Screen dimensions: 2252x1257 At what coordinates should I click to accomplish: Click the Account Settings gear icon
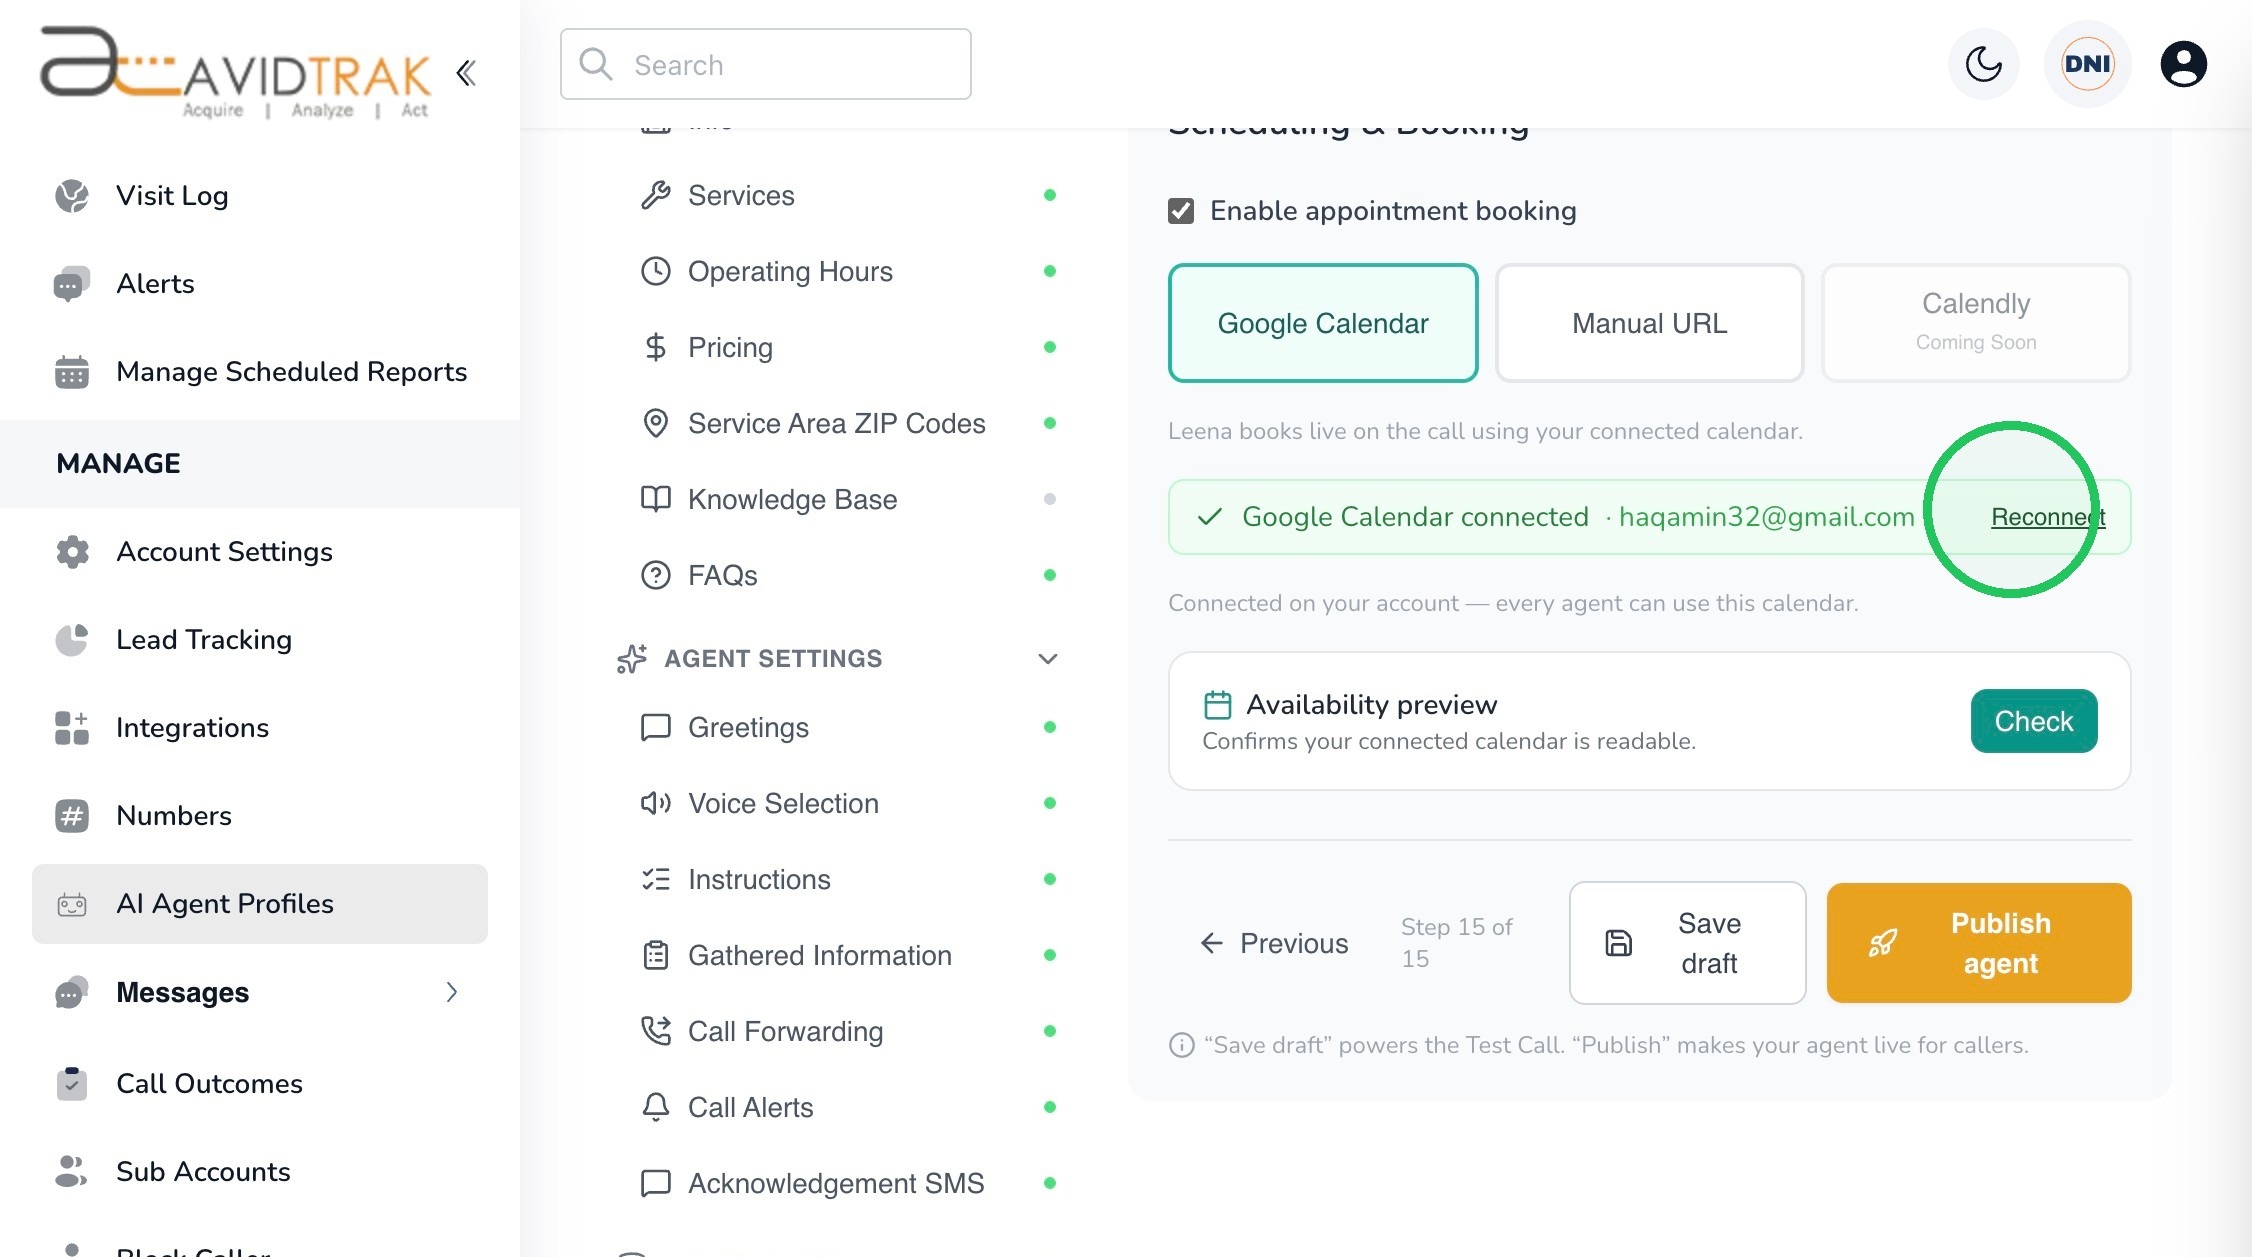click(x=72, y=552)
